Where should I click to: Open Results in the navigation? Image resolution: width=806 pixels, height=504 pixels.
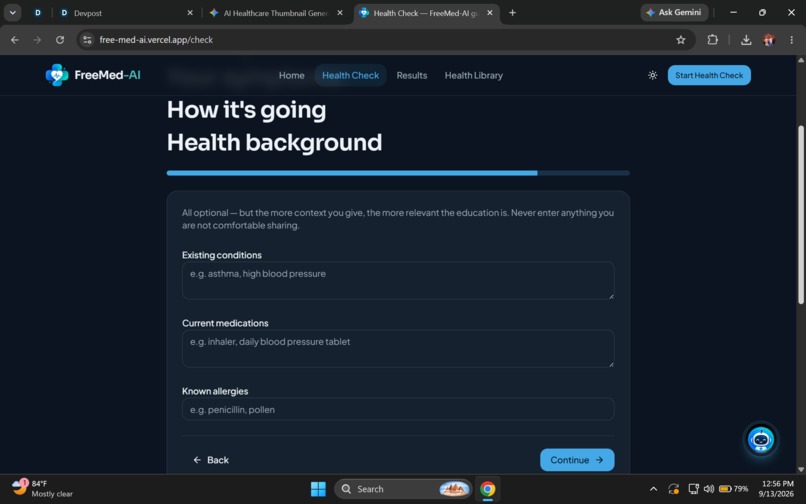pyautogui.click(x=412, y=75)
